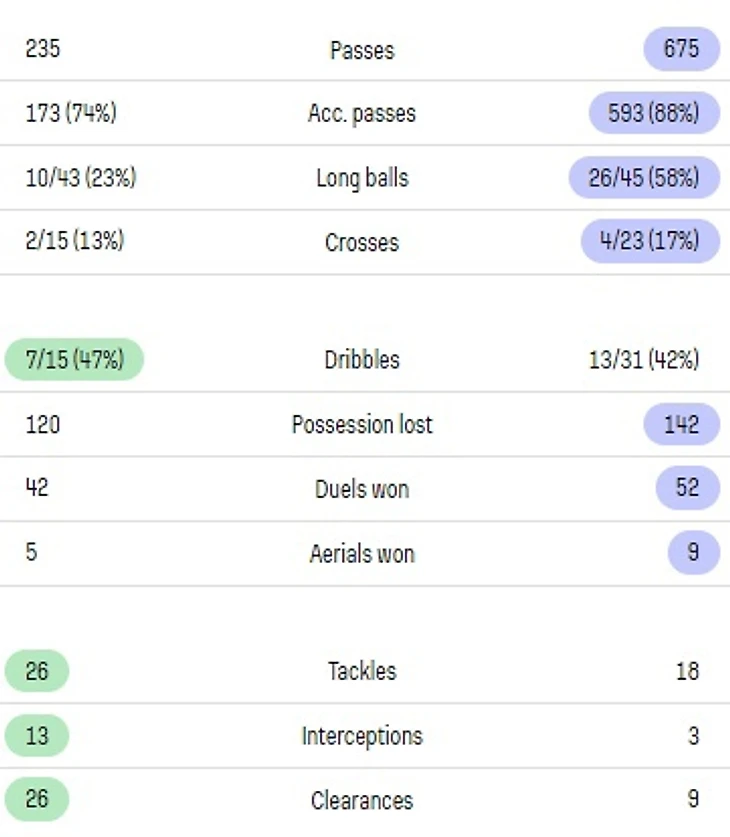Click the Possession lost label
The height and width of the screenshot is (837, 730).
362,424
